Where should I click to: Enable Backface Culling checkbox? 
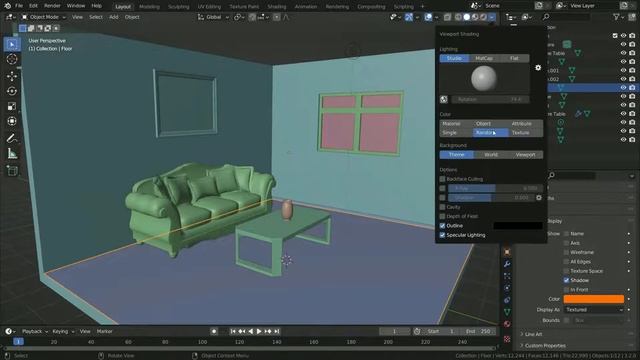[442, 179]
